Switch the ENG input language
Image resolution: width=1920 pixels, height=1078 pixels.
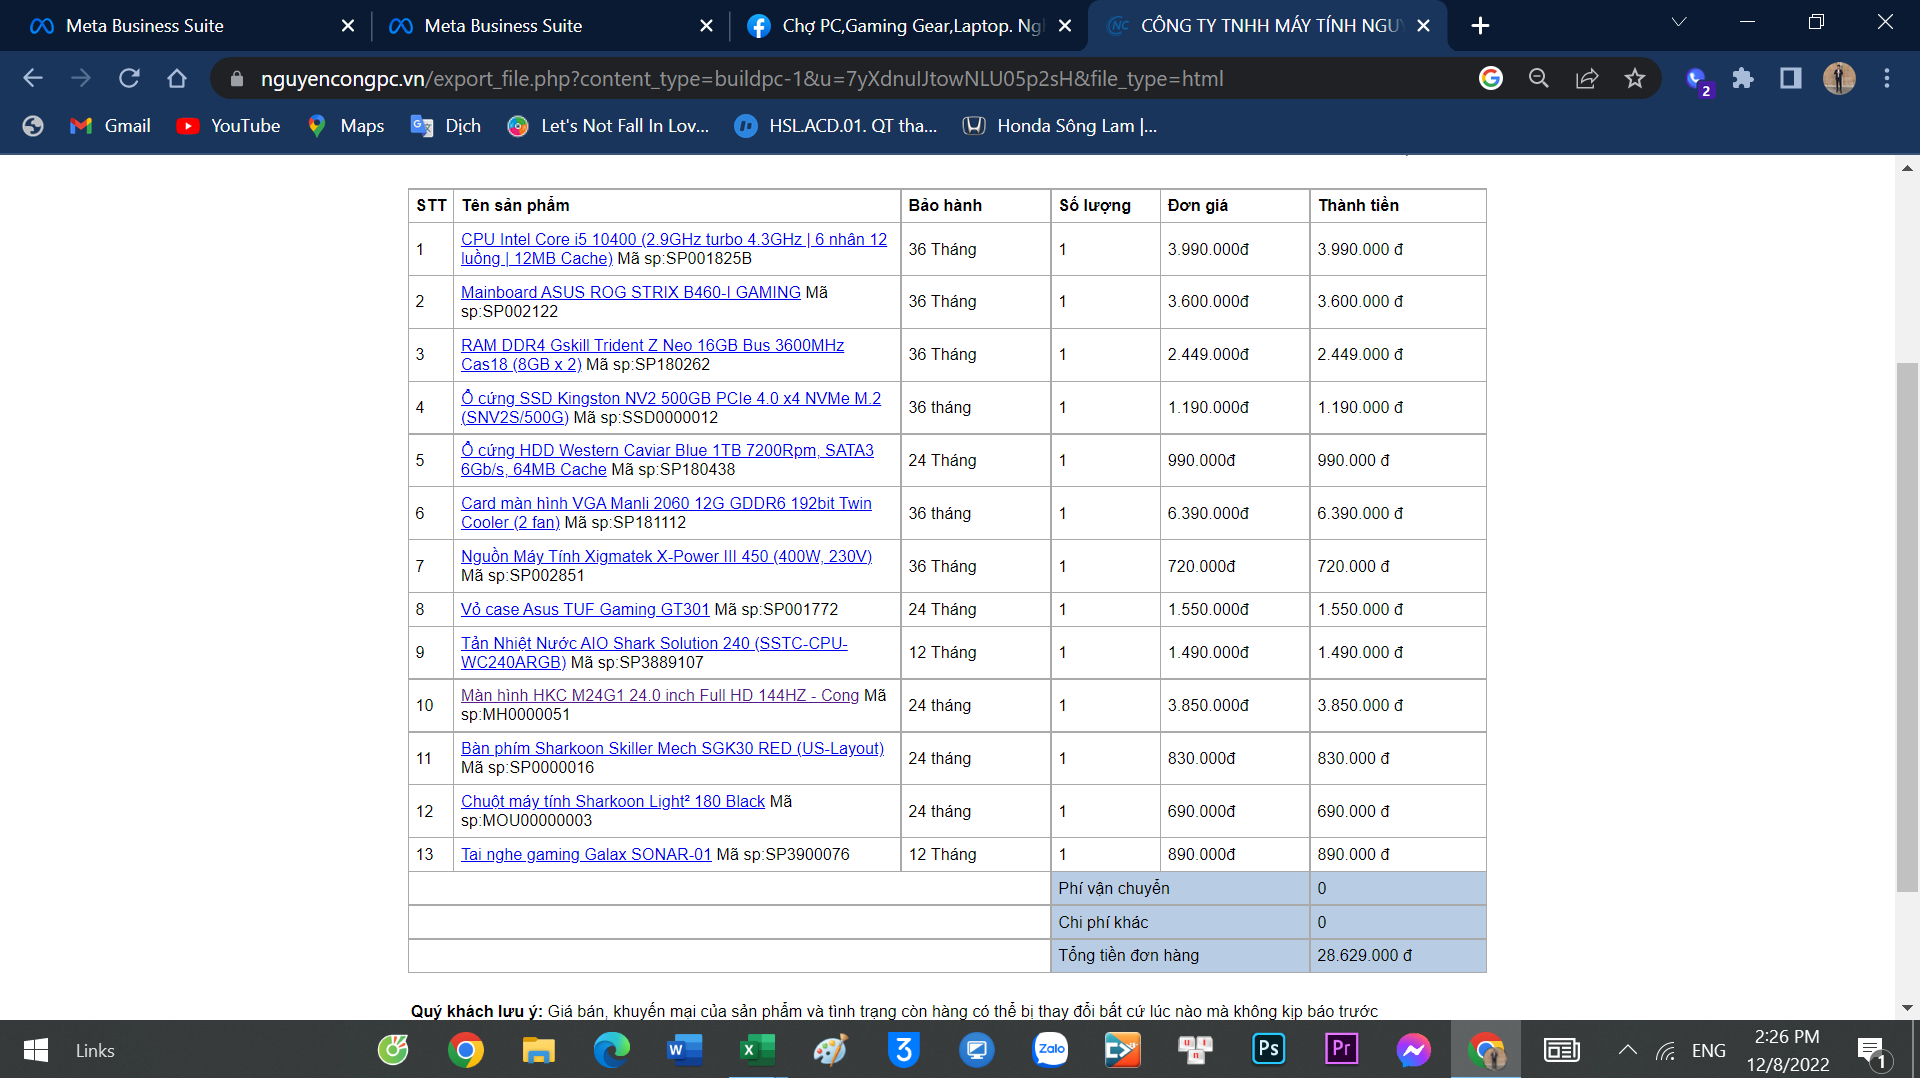[x=1709, y=1050]
